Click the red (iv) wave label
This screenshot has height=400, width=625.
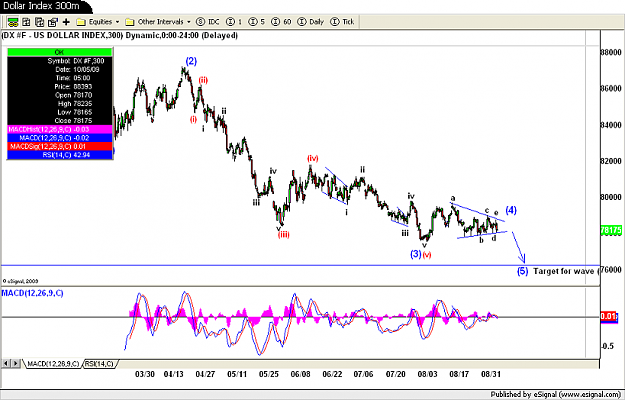coord(313,158)
